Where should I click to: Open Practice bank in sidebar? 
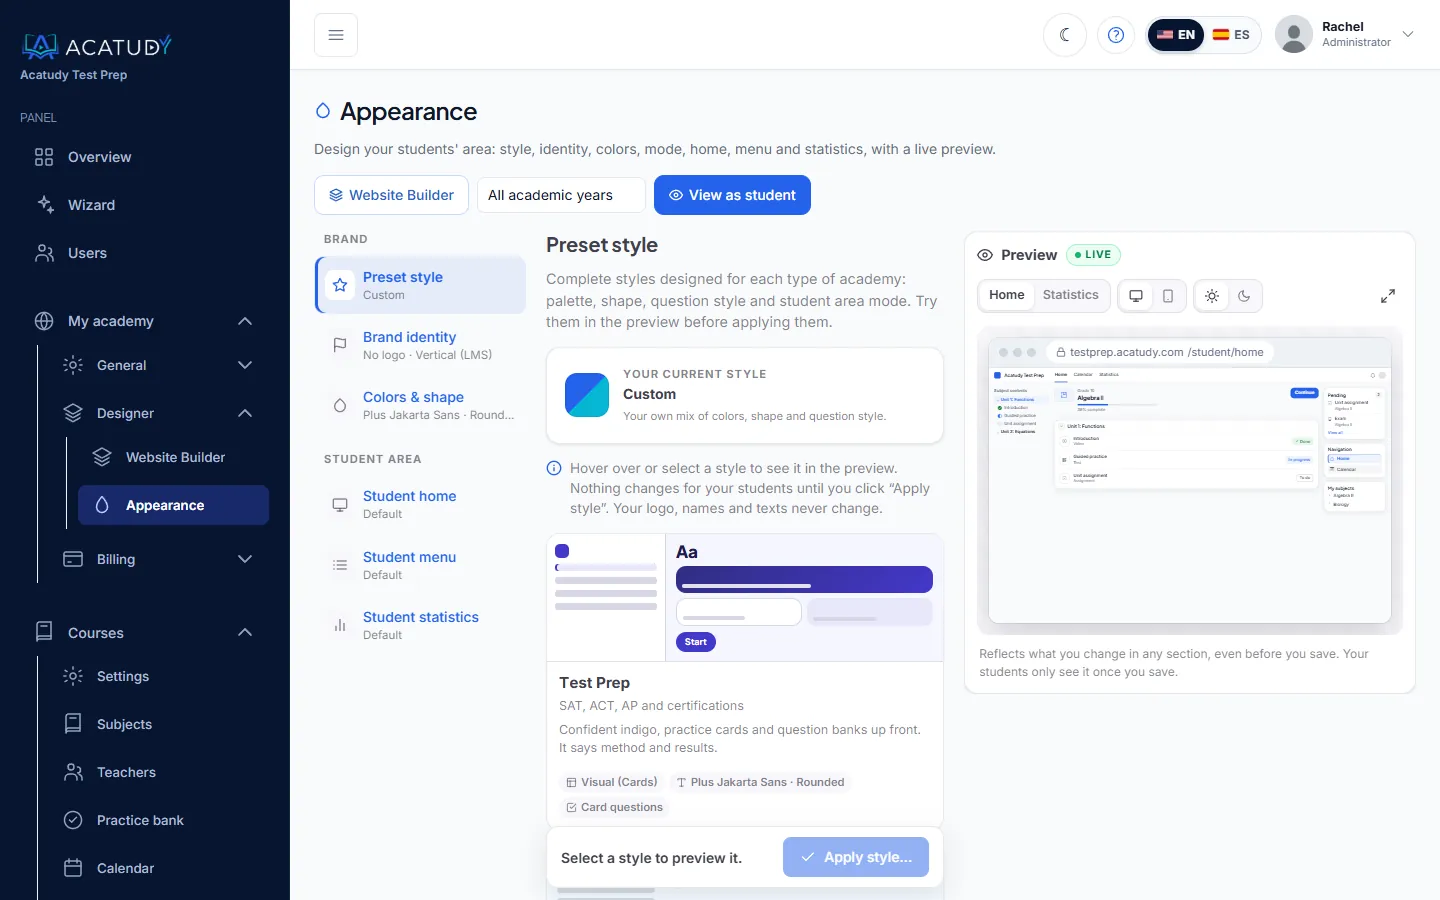tap(160, 820)
